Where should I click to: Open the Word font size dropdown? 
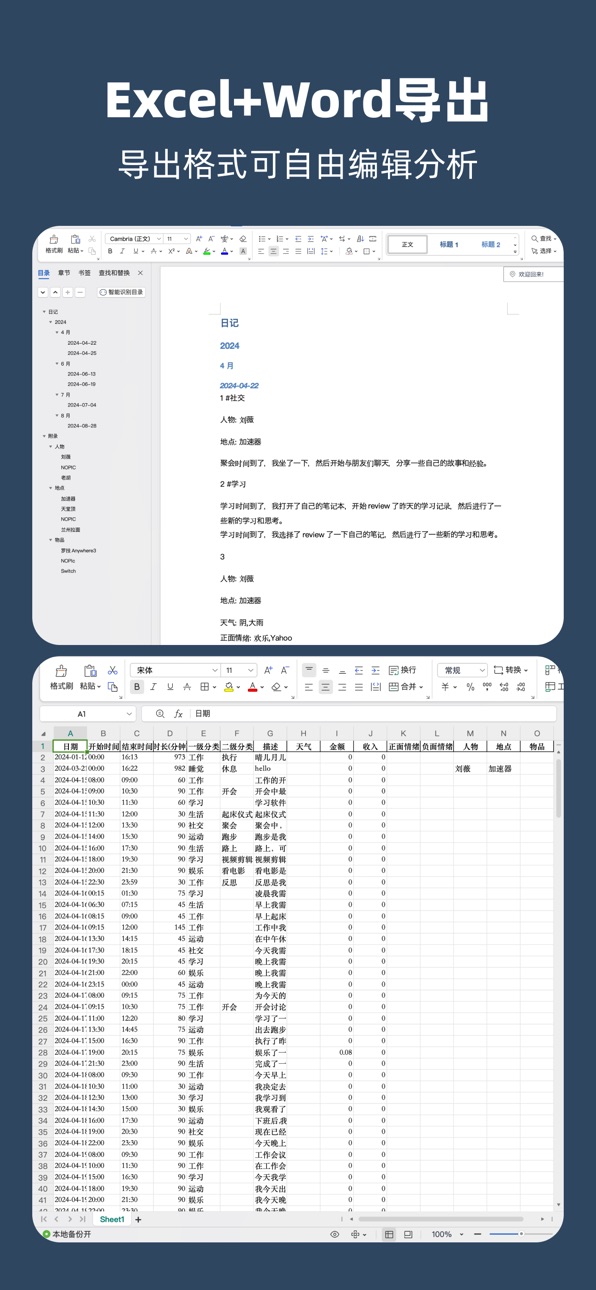click(x=187, y=239)
